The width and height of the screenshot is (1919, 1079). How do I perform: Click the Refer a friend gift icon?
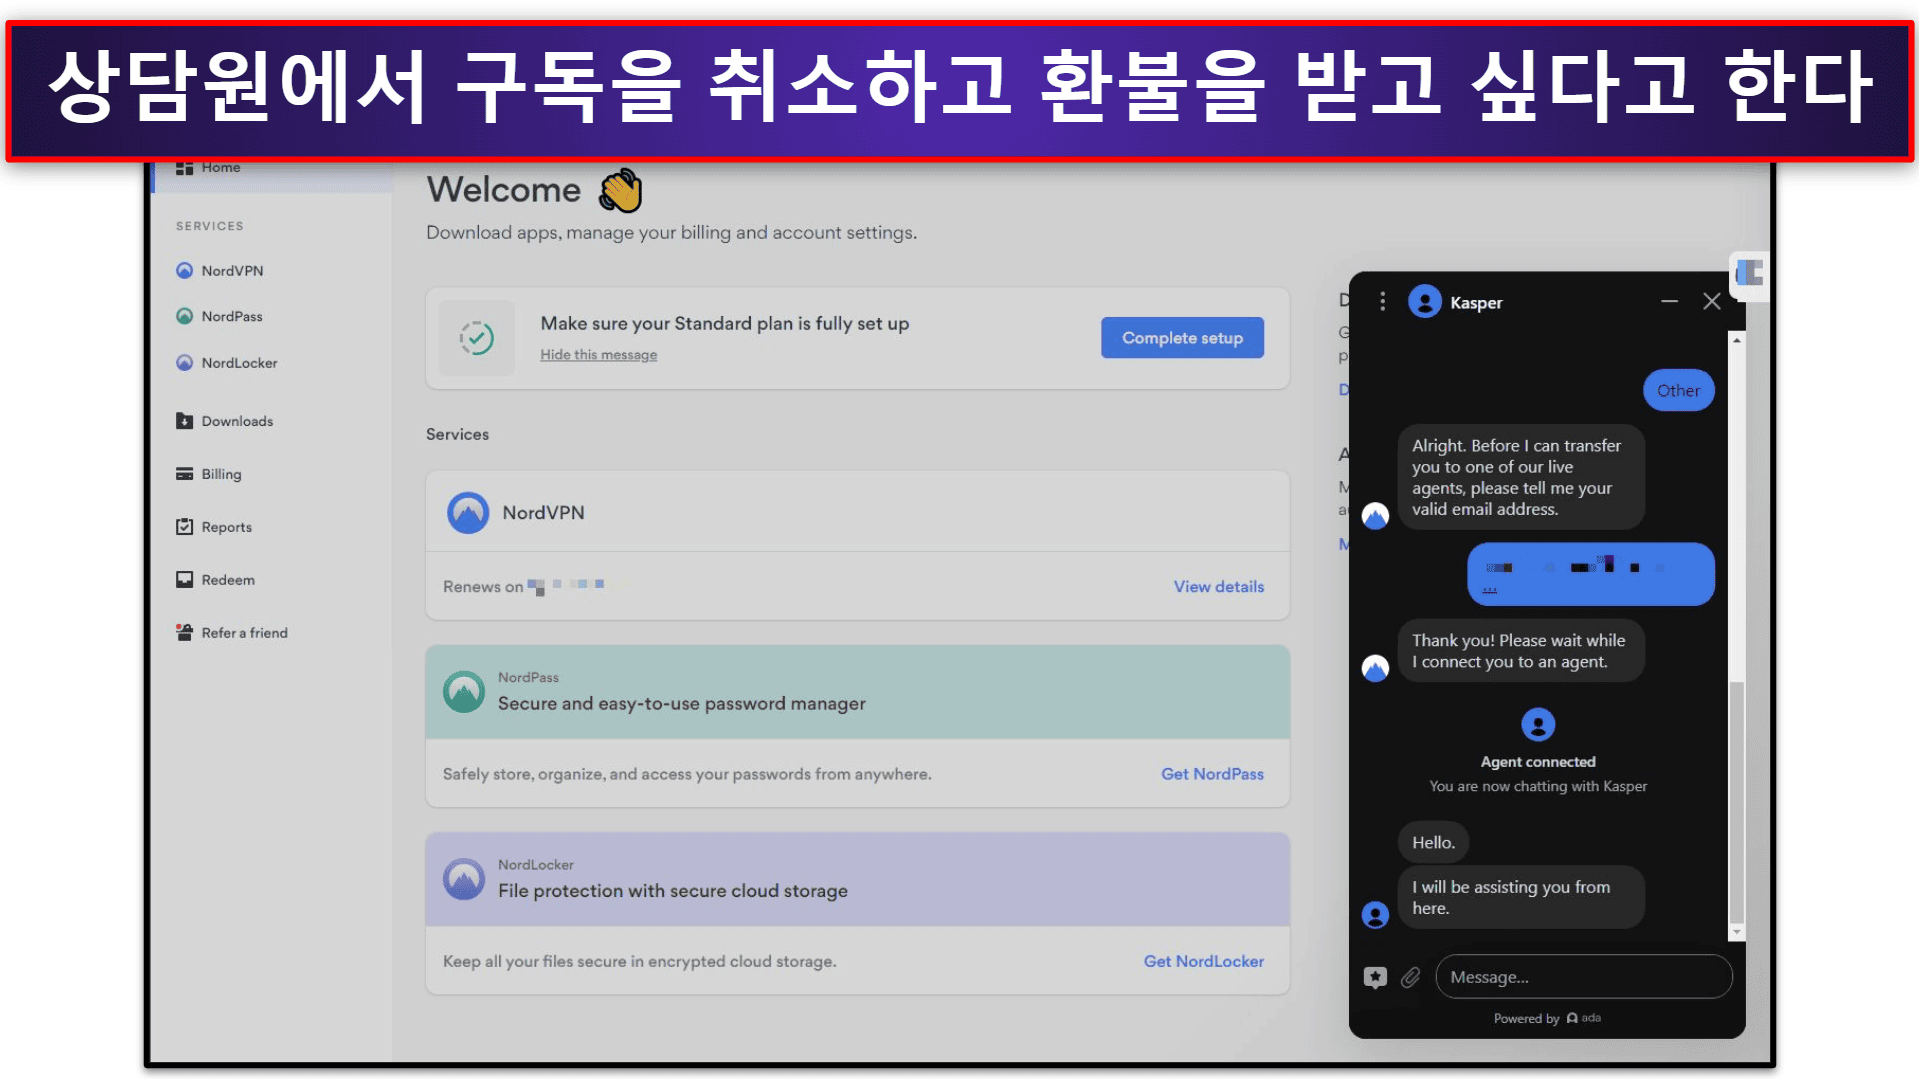coord(184,632)
